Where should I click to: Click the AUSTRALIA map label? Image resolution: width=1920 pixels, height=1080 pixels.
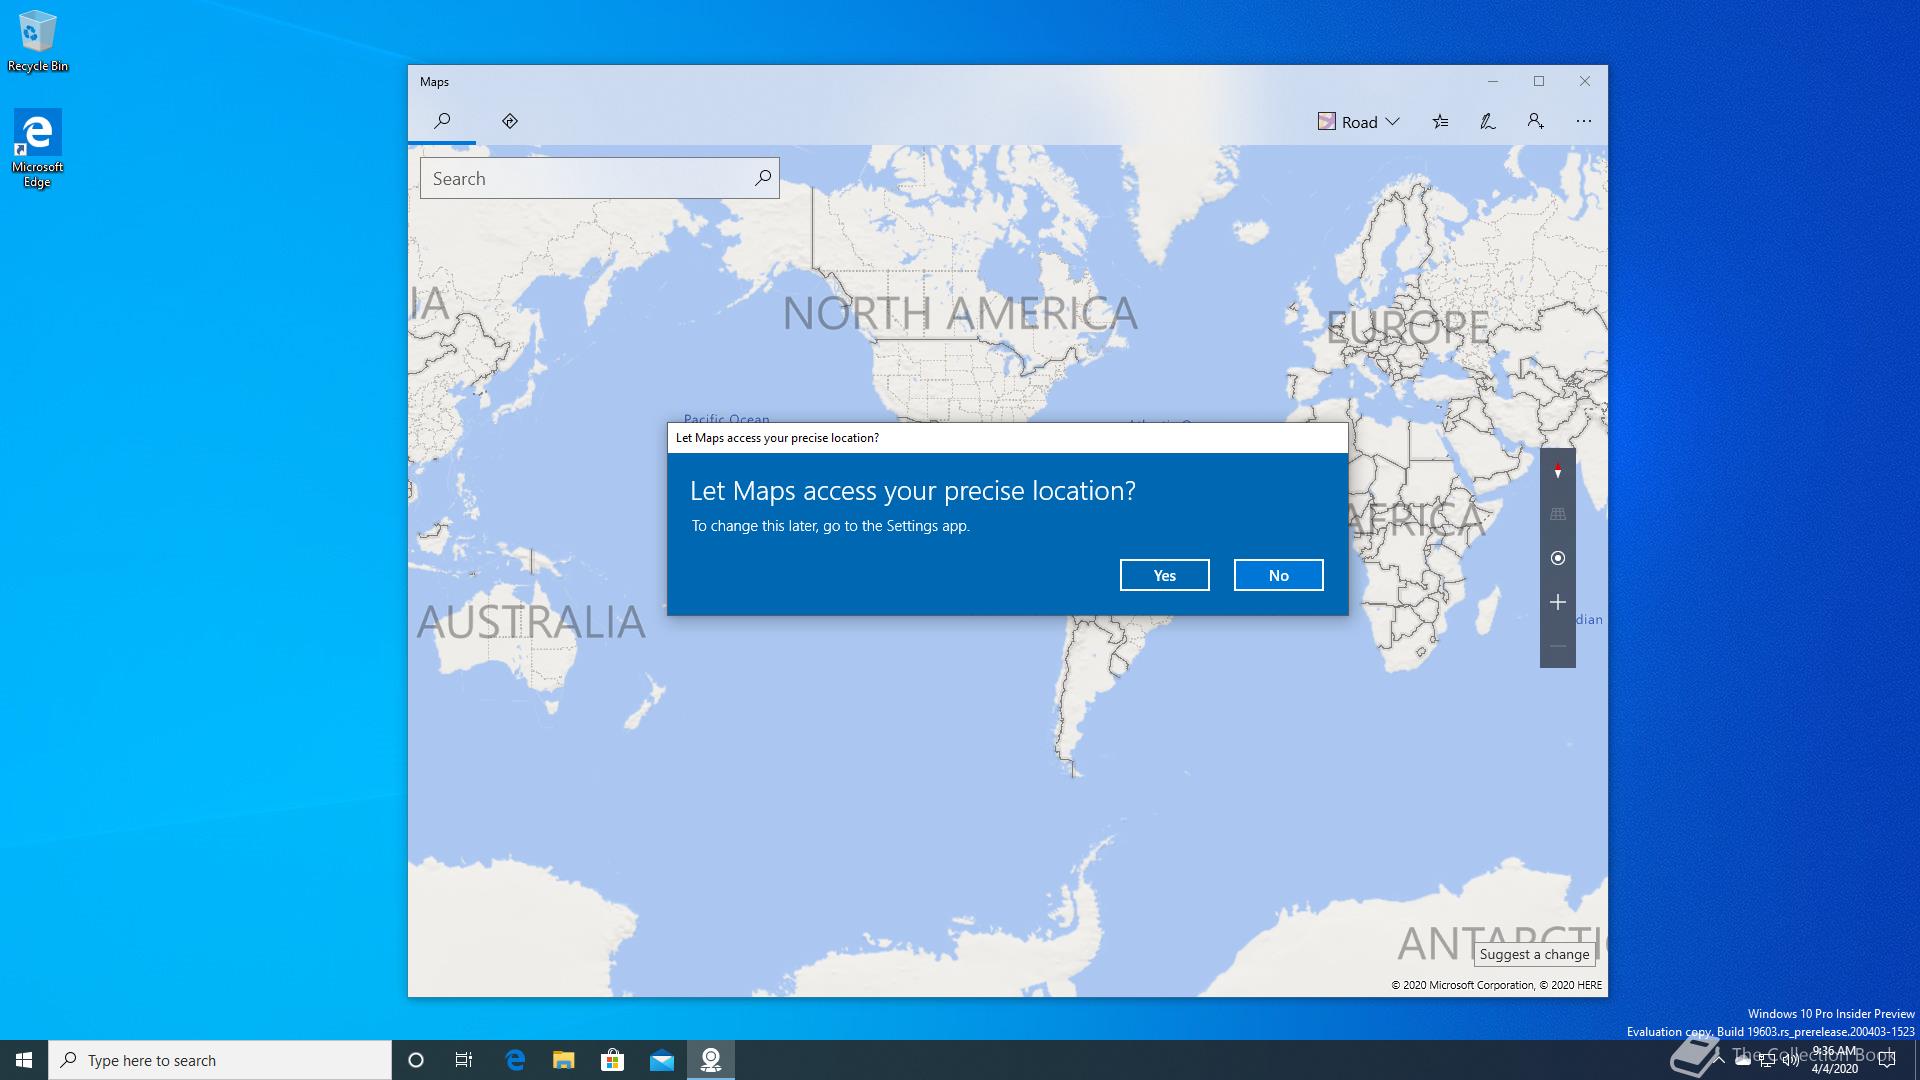[x=531, y=622]
